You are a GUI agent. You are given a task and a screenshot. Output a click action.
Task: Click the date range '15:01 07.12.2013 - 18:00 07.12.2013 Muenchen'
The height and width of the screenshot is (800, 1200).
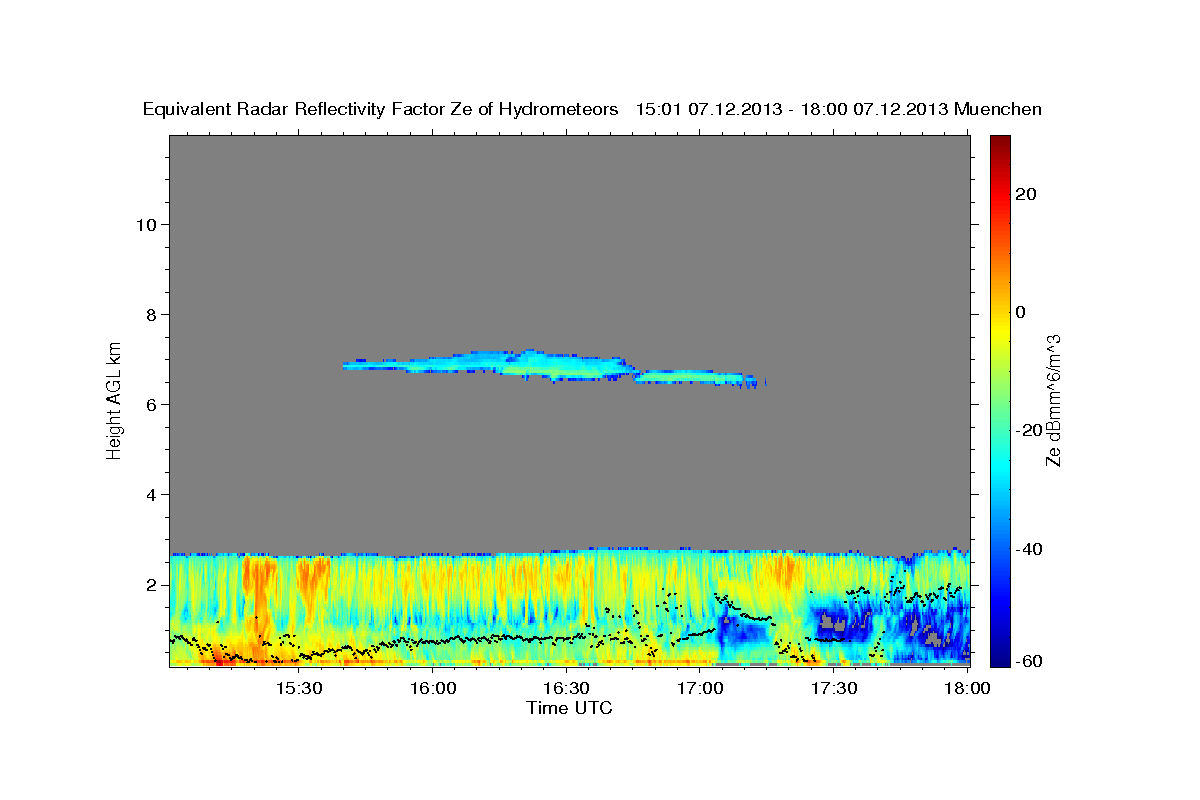coord(839,109)
